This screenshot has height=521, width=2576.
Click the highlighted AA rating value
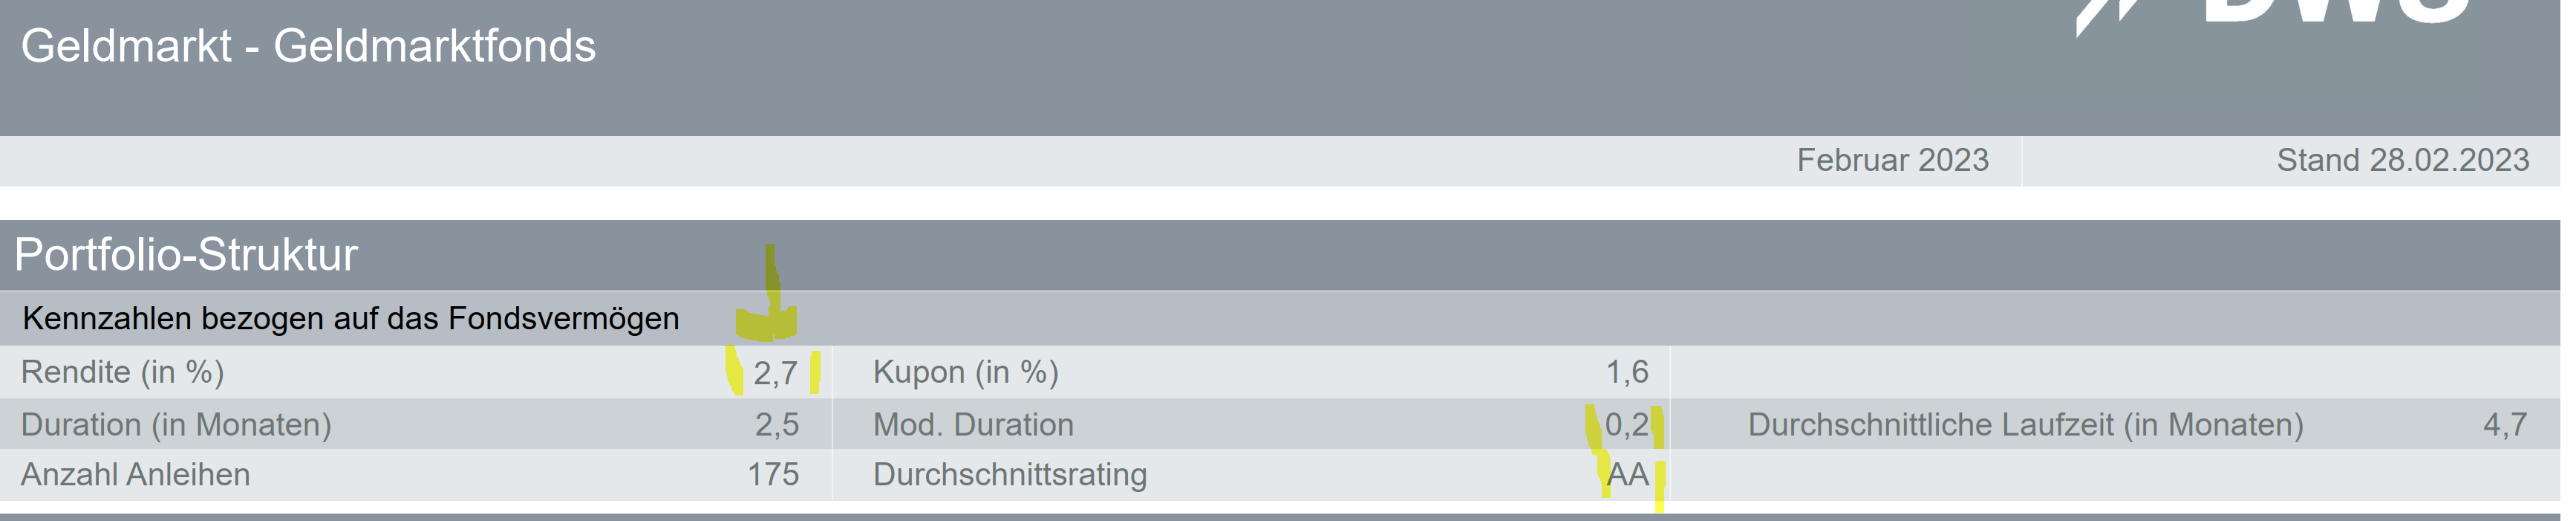coord(1627,475)
